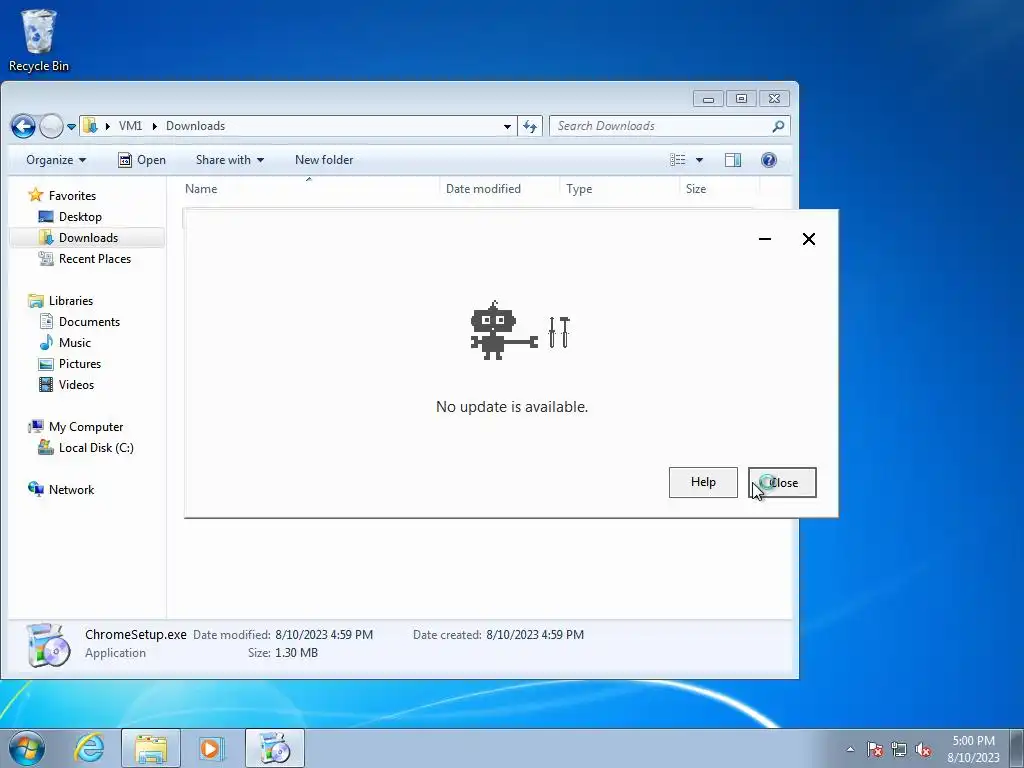Open Windows Media Player from taskbar
The height and width of the screenshot is (768, 1024).
pos(211,748)
